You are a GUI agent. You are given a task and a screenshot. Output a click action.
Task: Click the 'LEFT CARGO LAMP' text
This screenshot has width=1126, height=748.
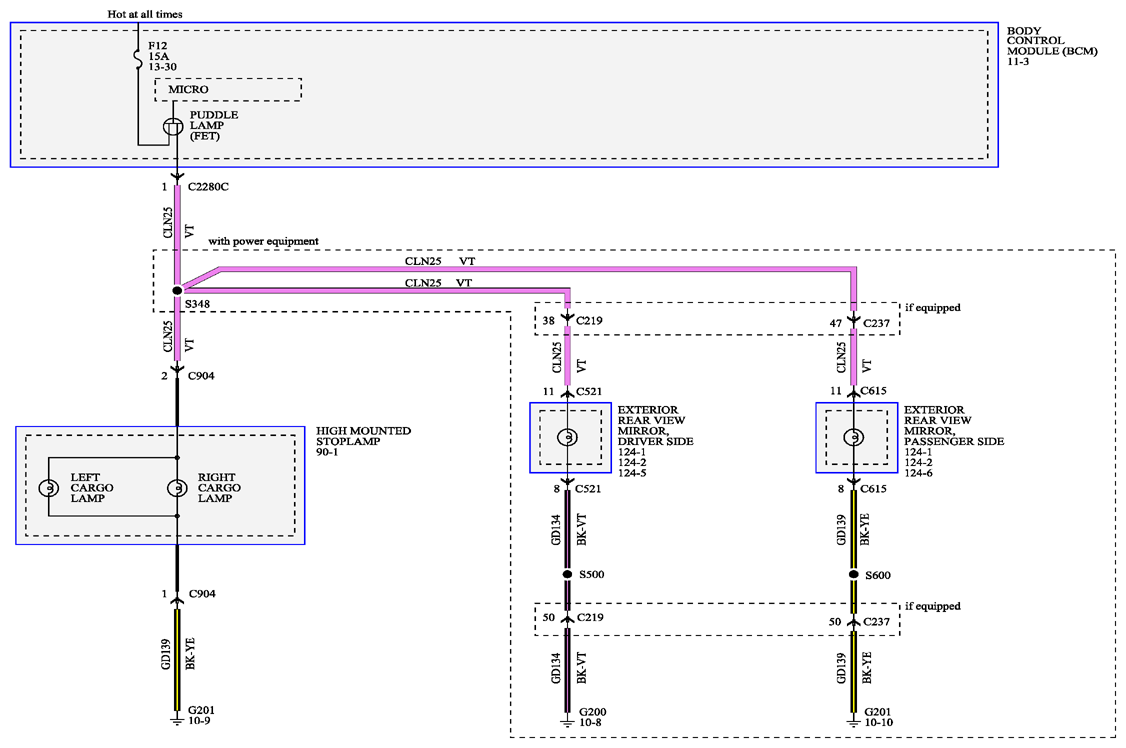click(92, 487)
